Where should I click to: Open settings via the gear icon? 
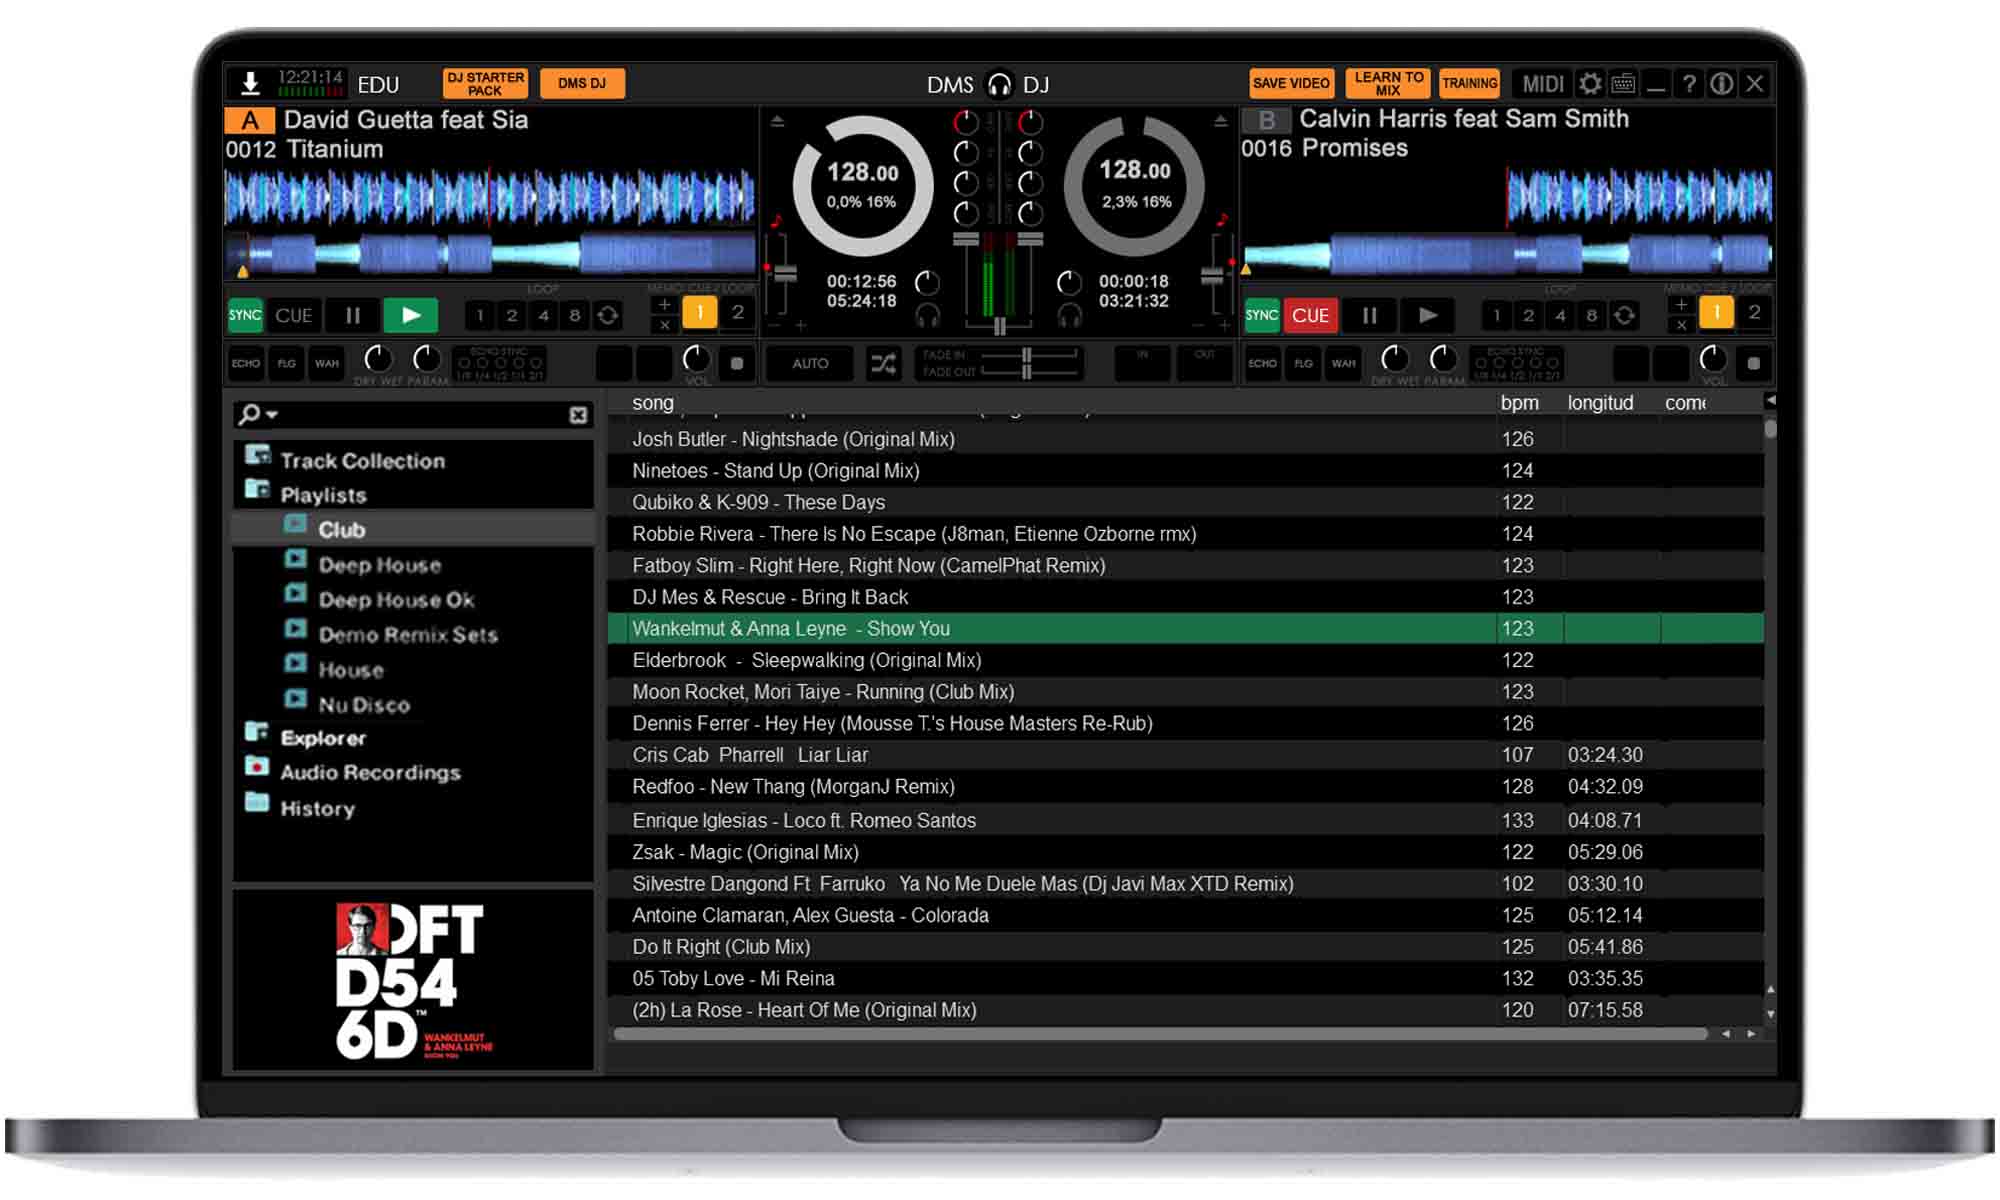point(1590,83)
